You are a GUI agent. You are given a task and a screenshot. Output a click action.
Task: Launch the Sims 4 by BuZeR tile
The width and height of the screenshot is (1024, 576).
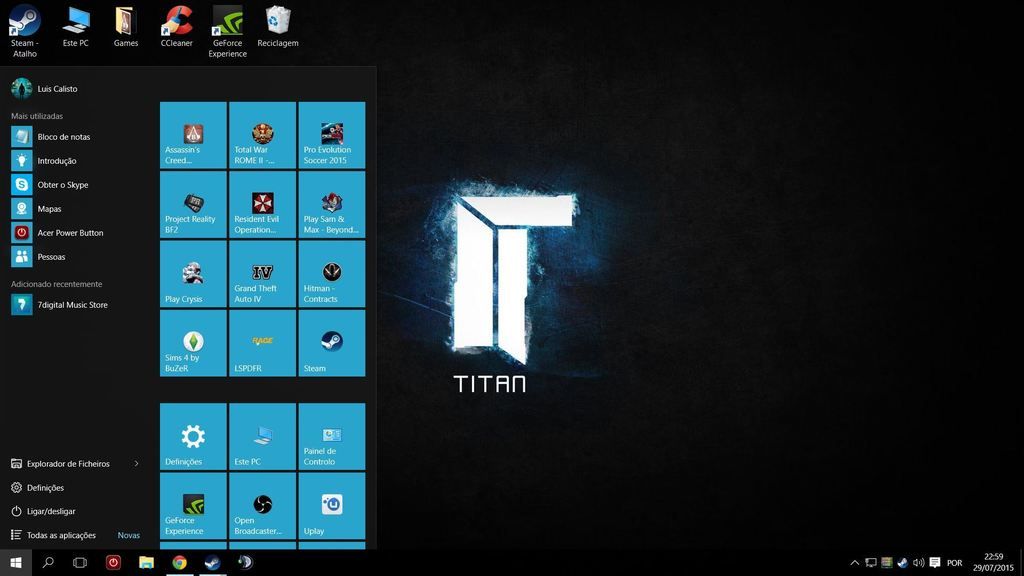coord(193,343)
